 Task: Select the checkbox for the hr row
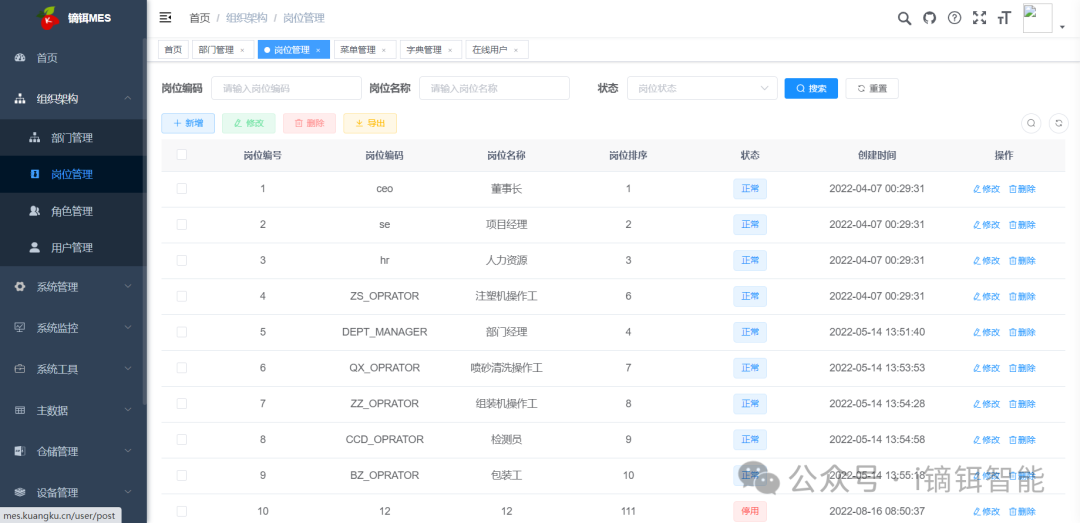click(x=181, y=260)
